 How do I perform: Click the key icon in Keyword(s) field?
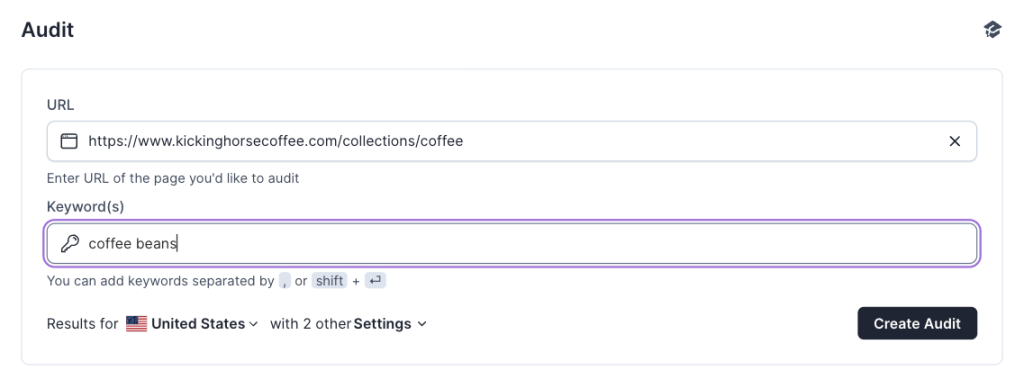[x=69, y=244]
